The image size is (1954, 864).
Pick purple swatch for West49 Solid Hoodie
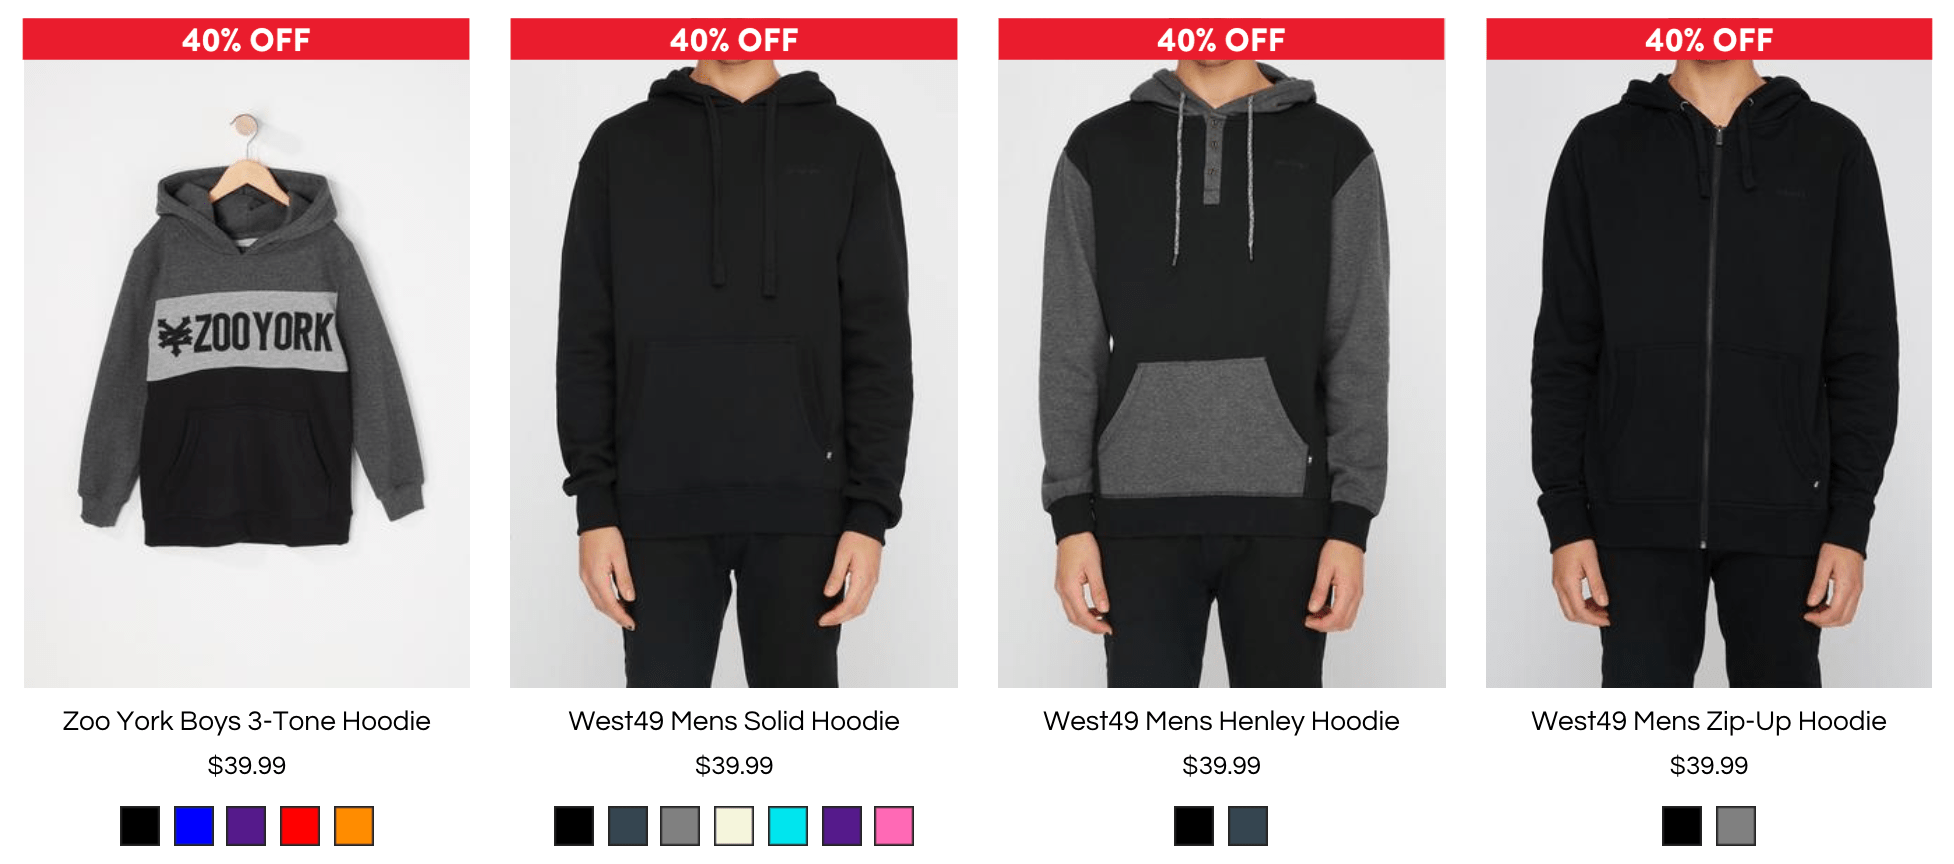pos(842,826)
